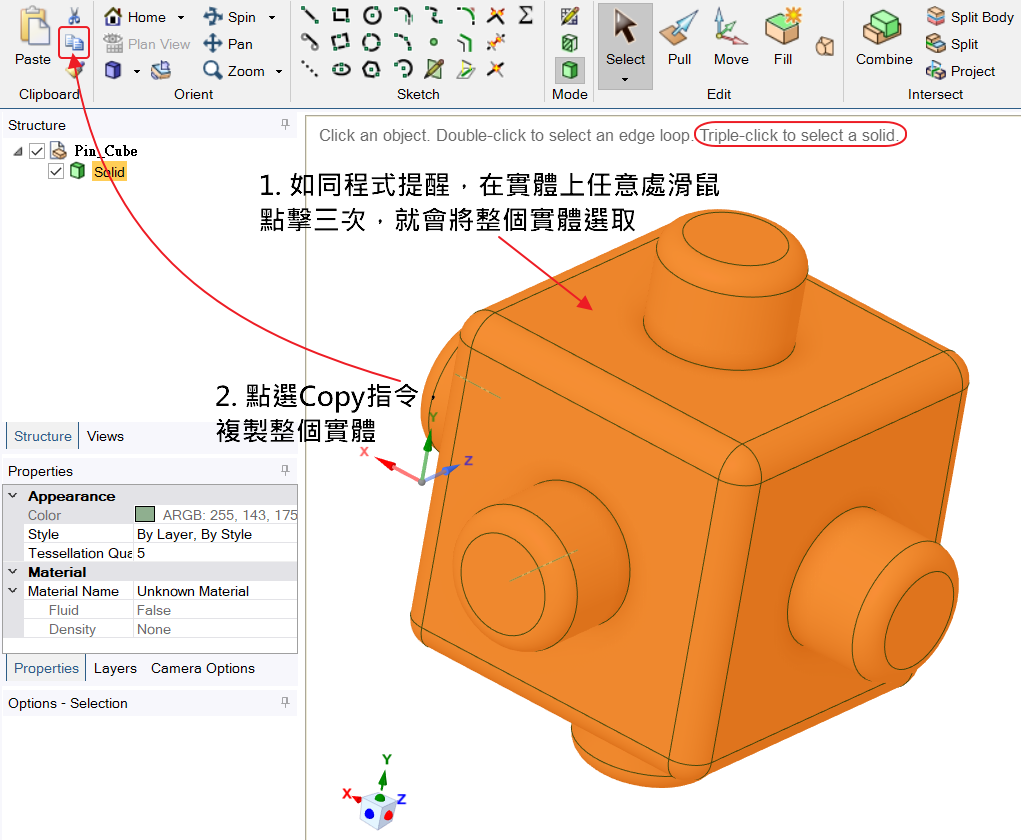The height and width of the screenshot is (840, 1021).
Task: Open the Camera Options tab
Action: click(203, 669)
